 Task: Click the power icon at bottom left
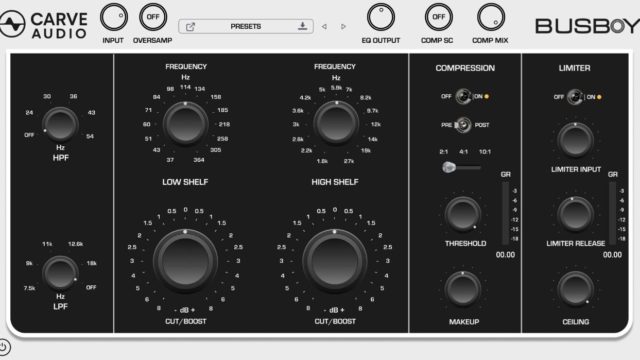pyautogui.click(x=3, y=348)
